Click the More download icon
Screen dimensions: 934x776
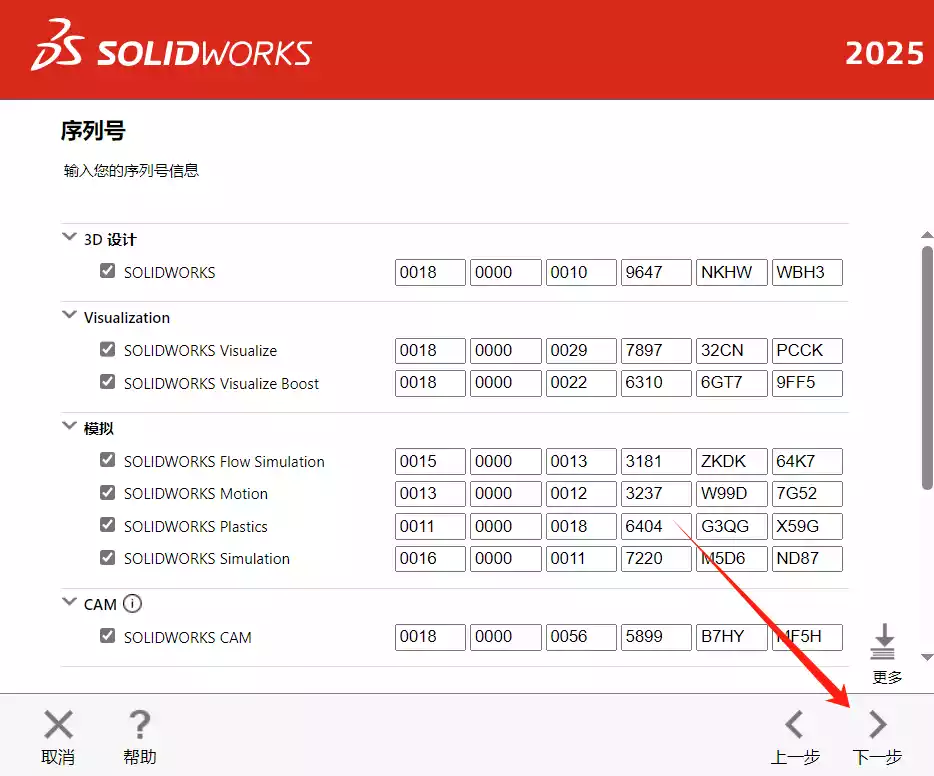click(882, 642)
